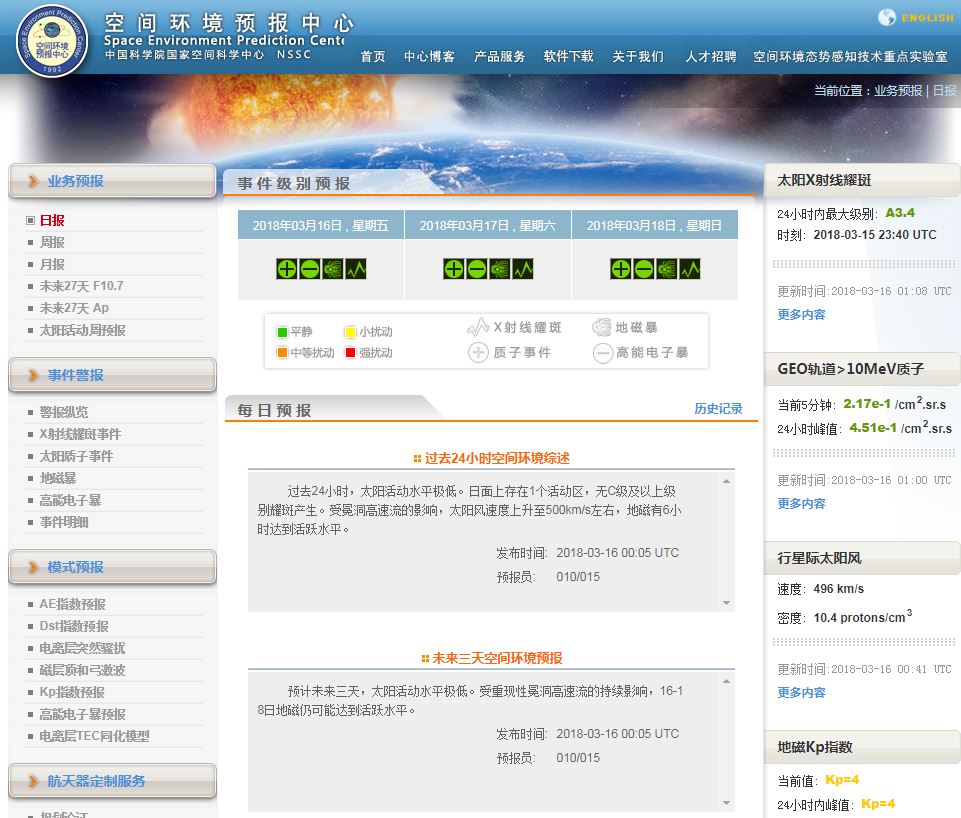Expand the 事件警报 sidebar section

click(x=111, y=375)
